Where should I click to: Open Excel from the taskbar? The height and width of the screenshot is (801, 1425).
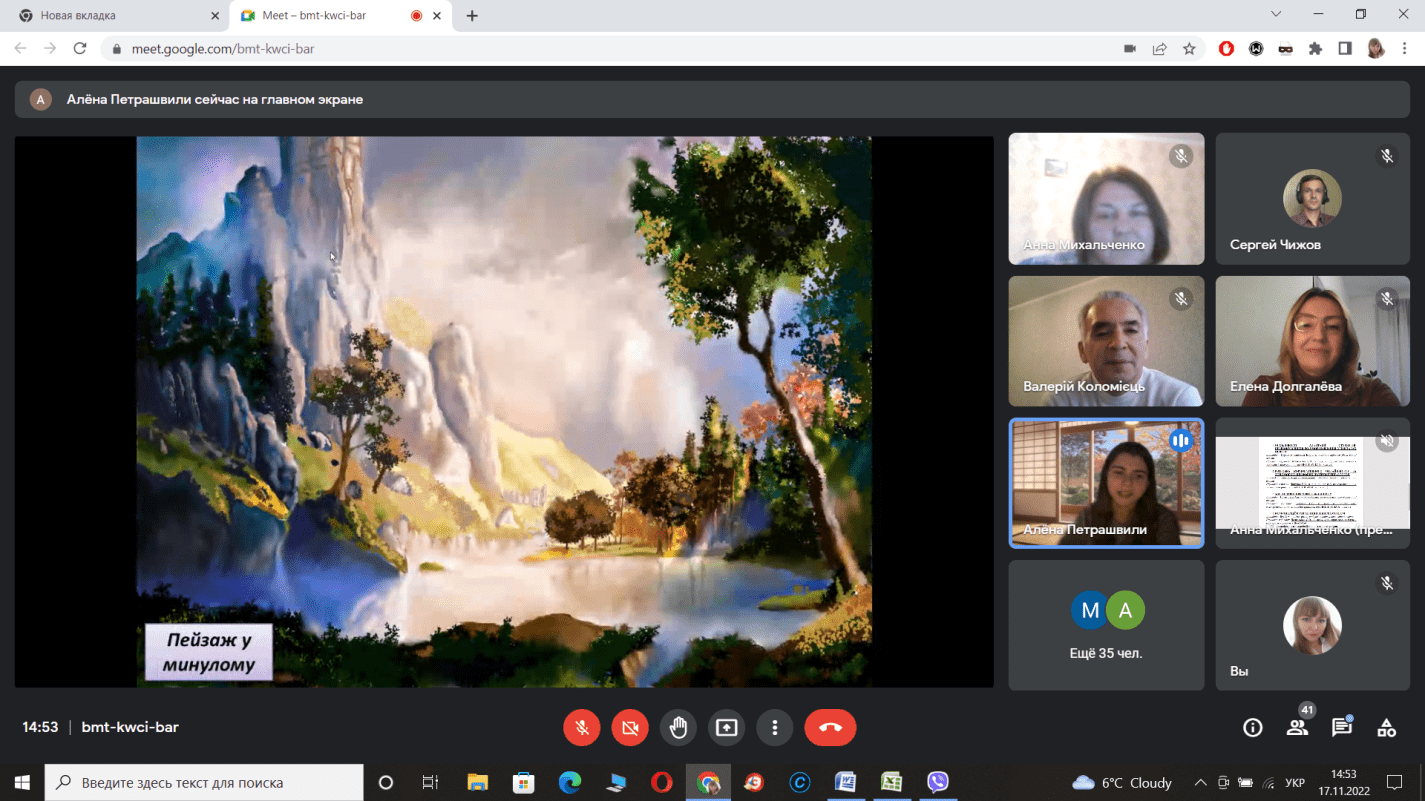[x=891, y=782]
